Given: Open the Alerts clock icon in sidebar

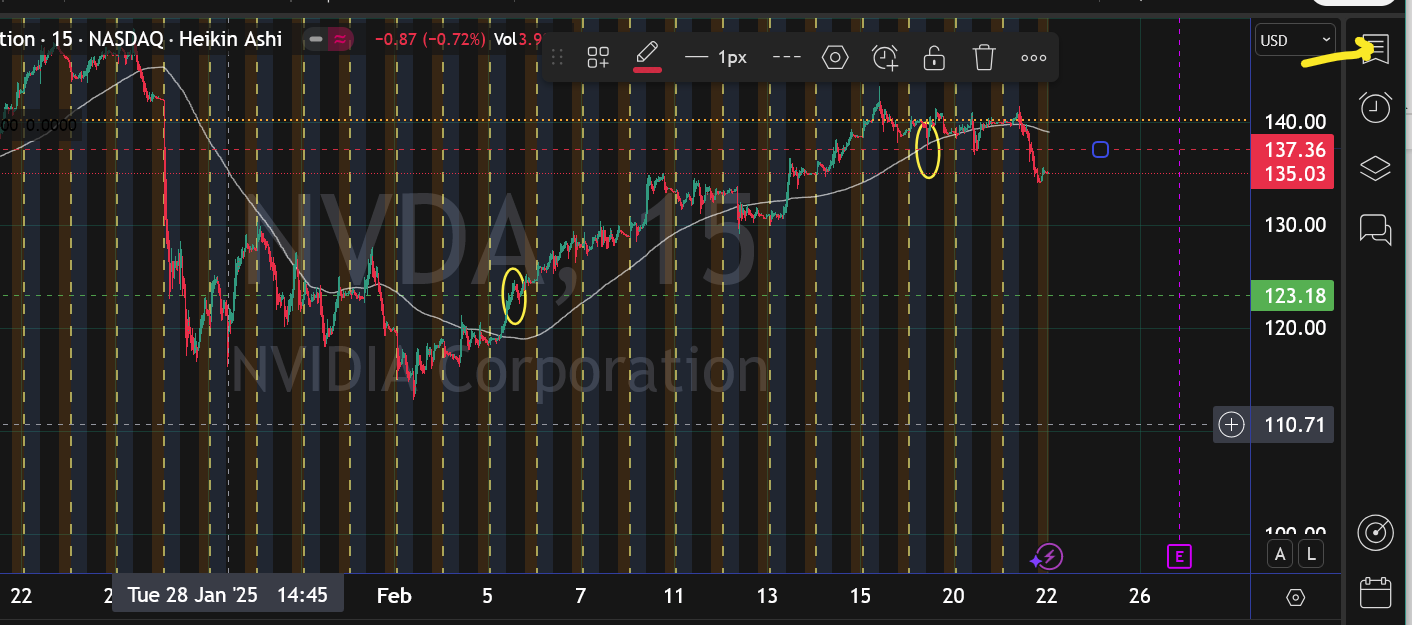Looking at the screenshot, I should (1376, 107).
